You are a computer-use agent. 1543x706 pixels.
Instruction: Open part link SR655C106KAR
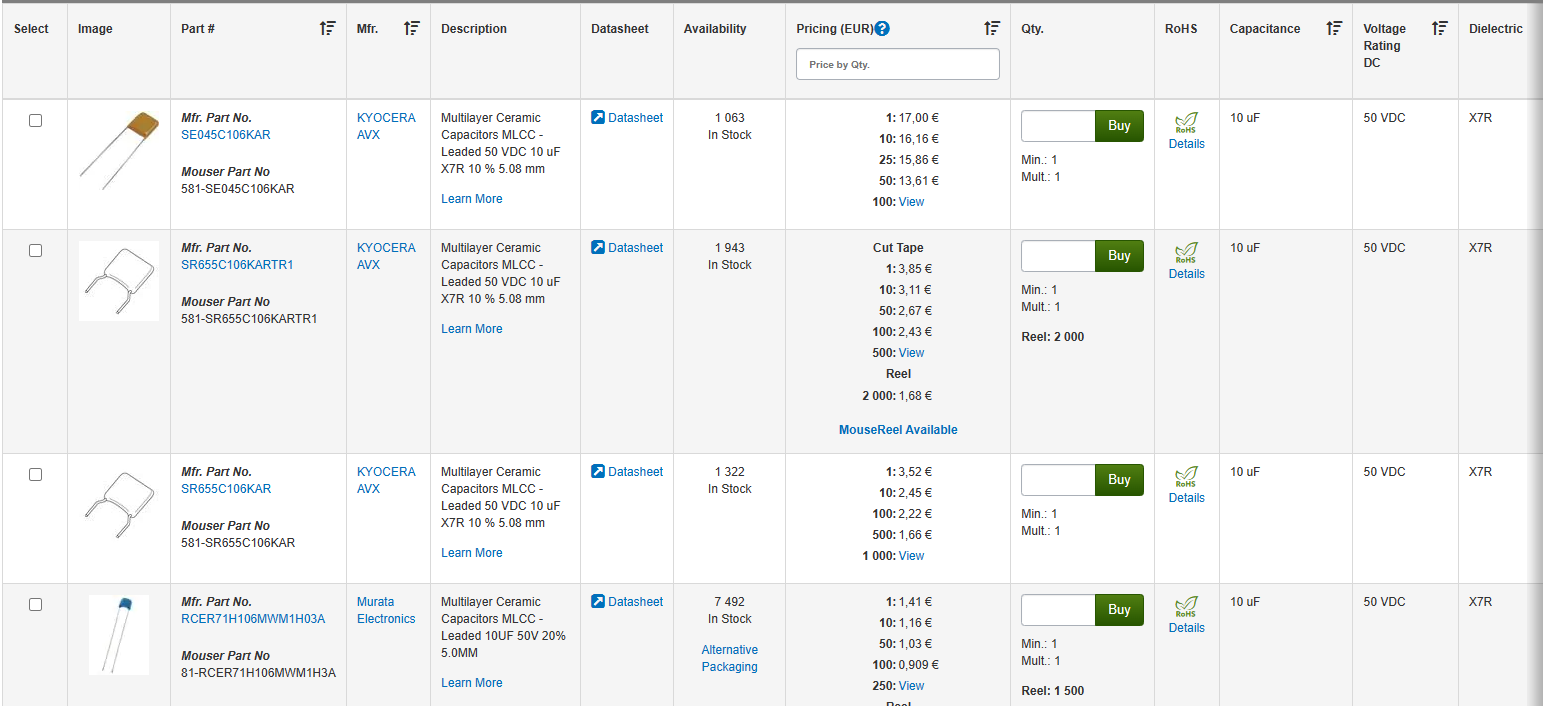(226, 489)
